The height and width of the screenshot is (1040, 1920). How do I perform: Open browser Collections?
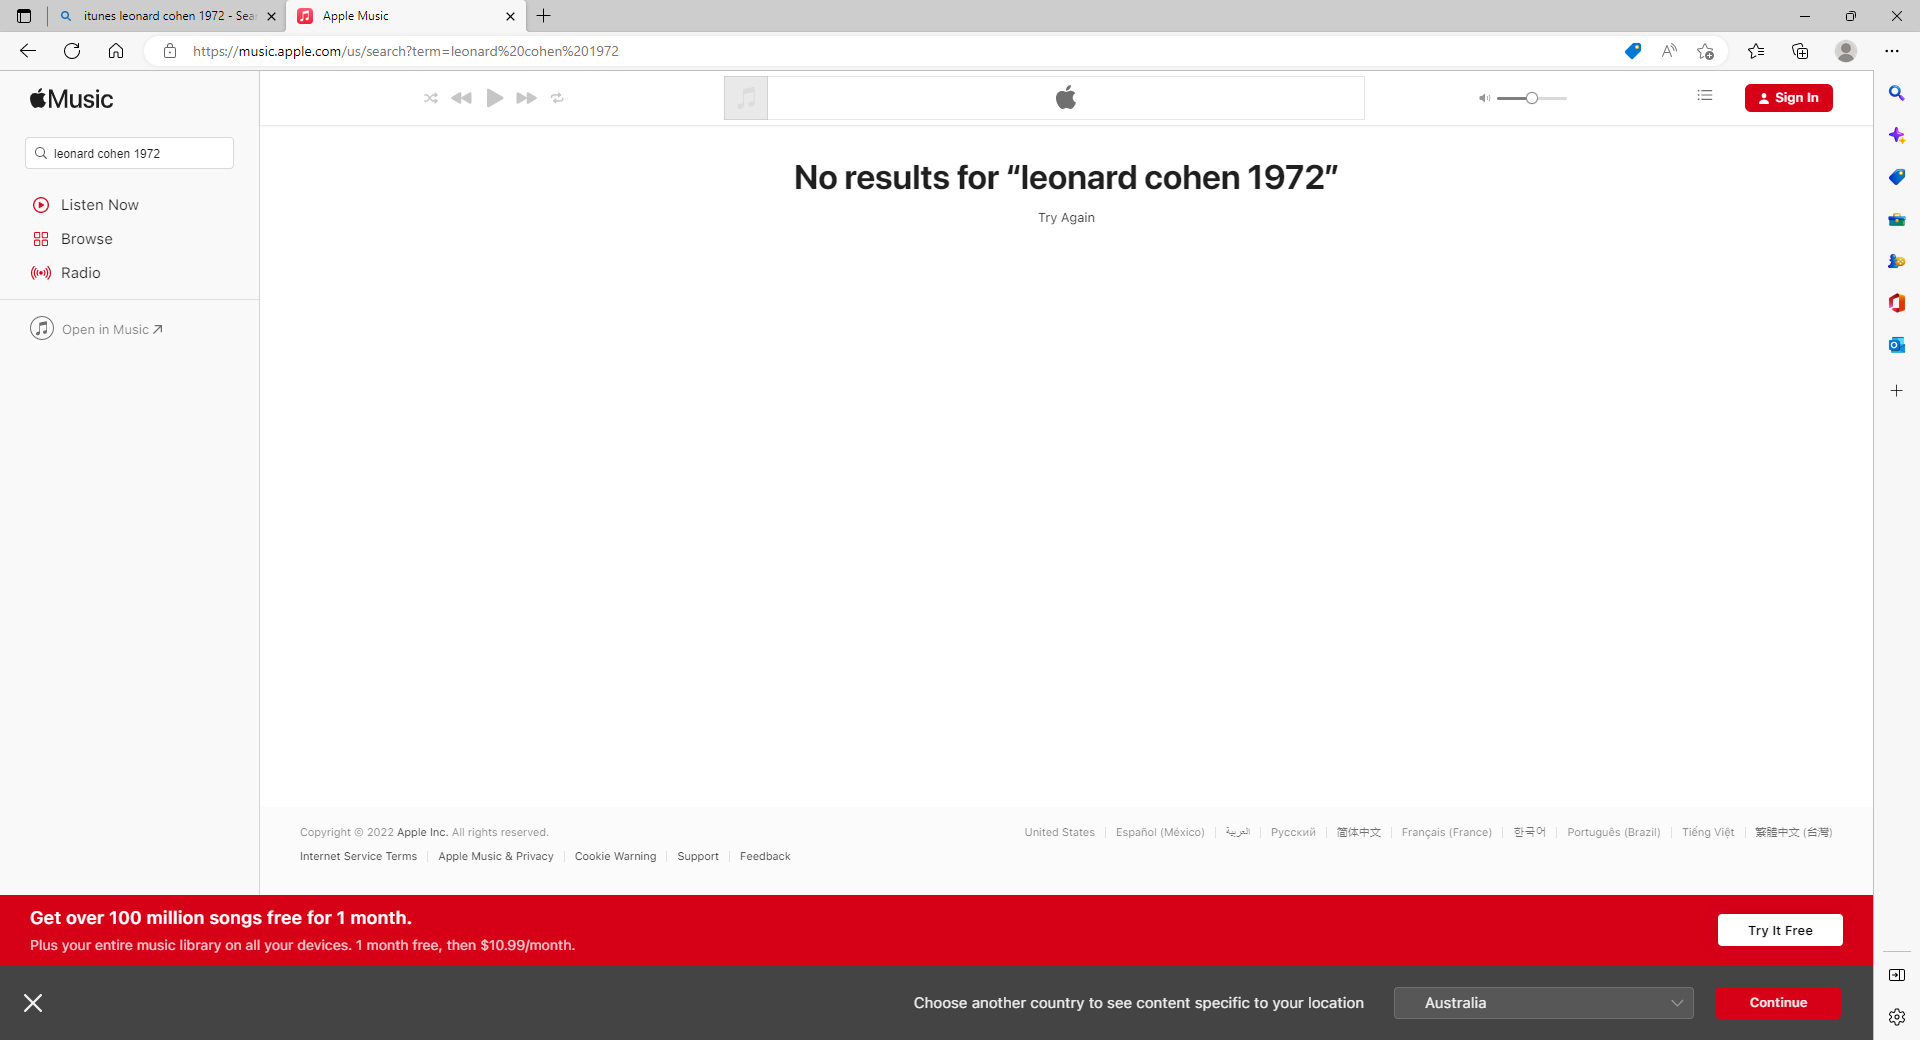click(x=1800, y=51)
